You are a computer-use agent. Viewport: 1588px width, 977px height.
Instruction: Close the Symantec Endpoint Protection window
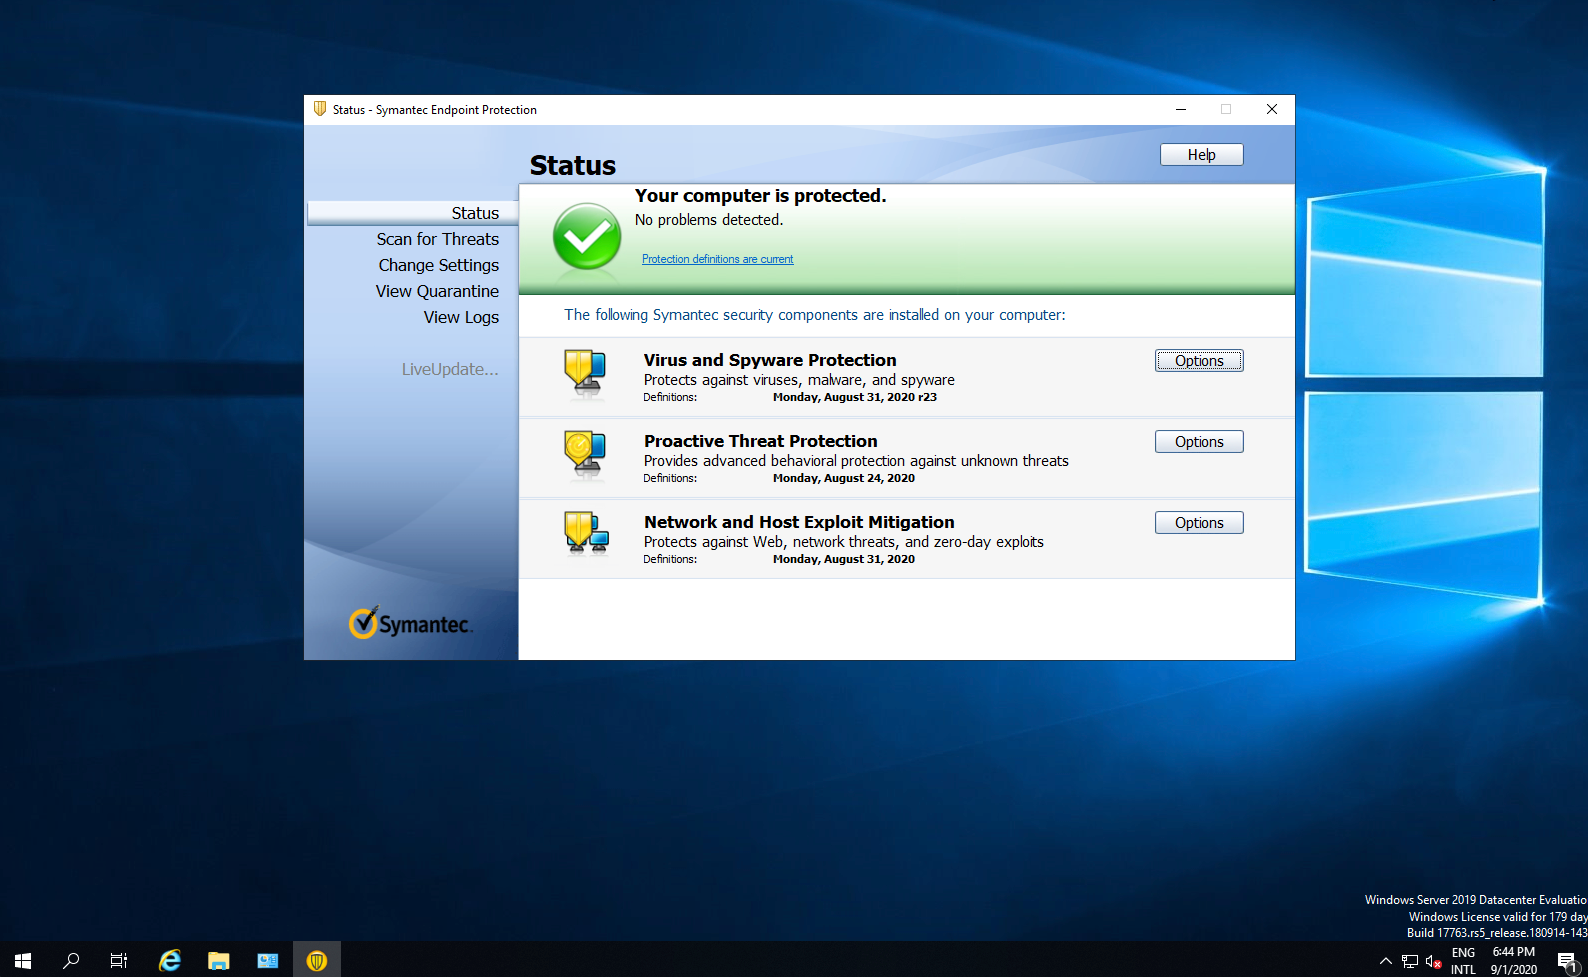pos(1272,109)
